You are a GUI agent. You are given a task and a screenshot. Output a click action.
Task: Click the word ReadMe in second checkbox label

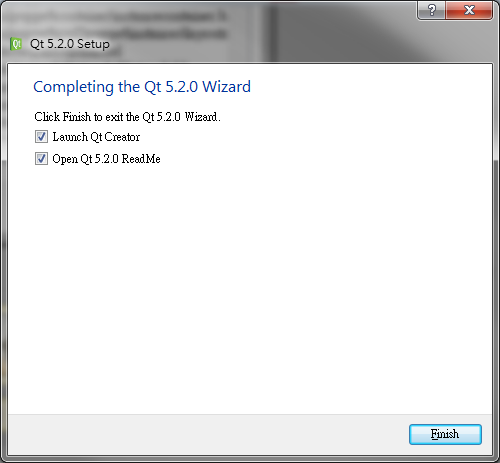pyautogui.click(x=141, y=159)
